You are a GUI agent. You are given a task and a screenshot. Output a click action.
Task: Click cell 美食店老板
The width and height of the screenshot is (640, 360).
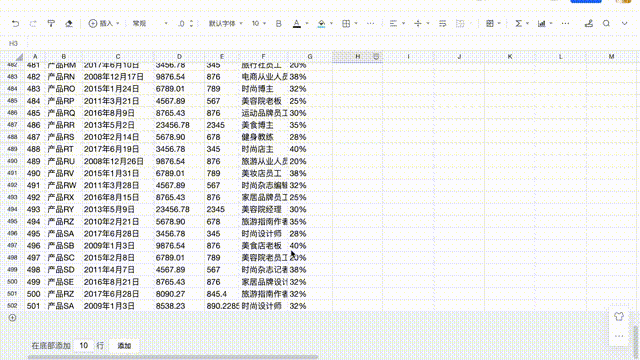(x=262, y=246)
